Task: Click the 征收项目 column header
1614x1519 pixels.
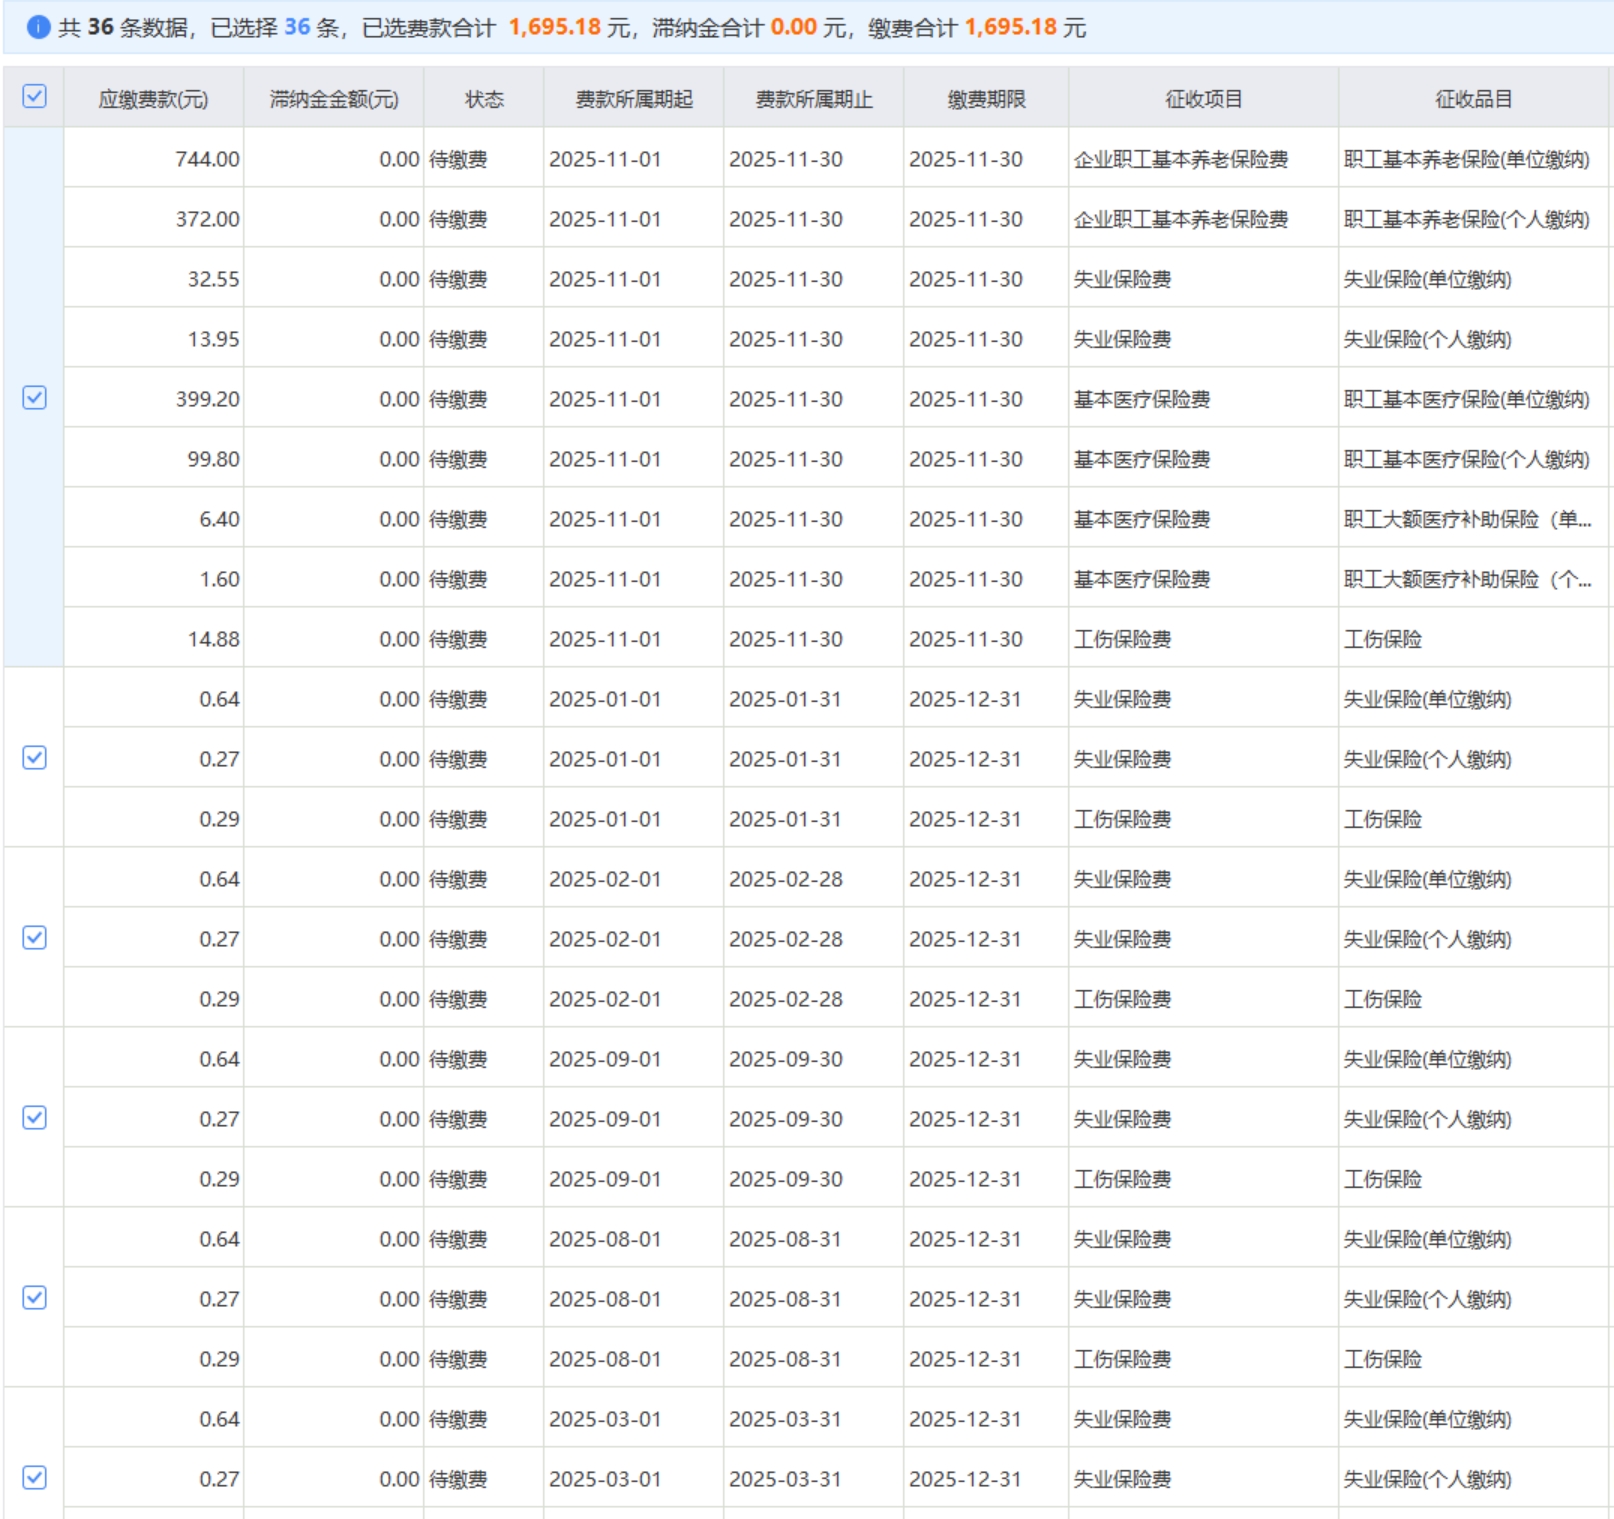Action: [x=1203, y=99]
